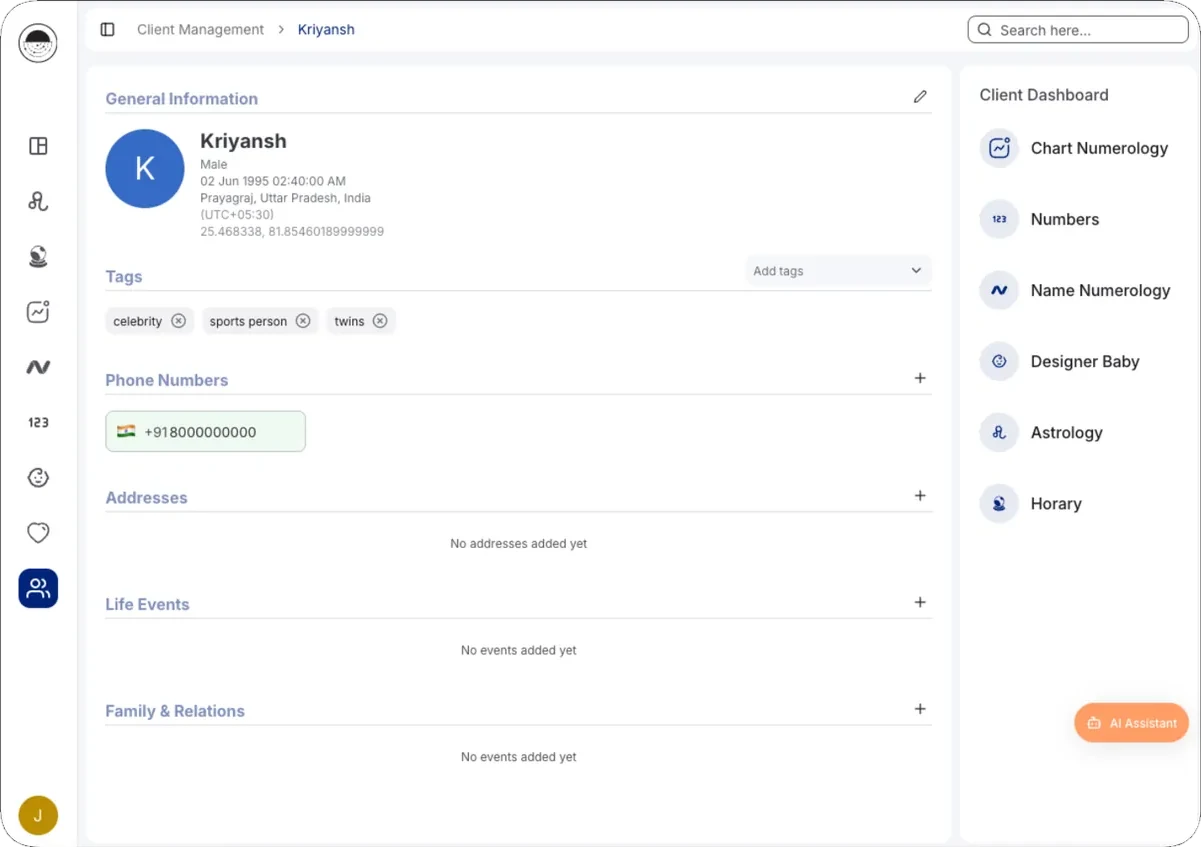Open Astrology (Leo symbol) in left sidebar
This screenshot has height=847, width=1201.
(x=38, y=201)
